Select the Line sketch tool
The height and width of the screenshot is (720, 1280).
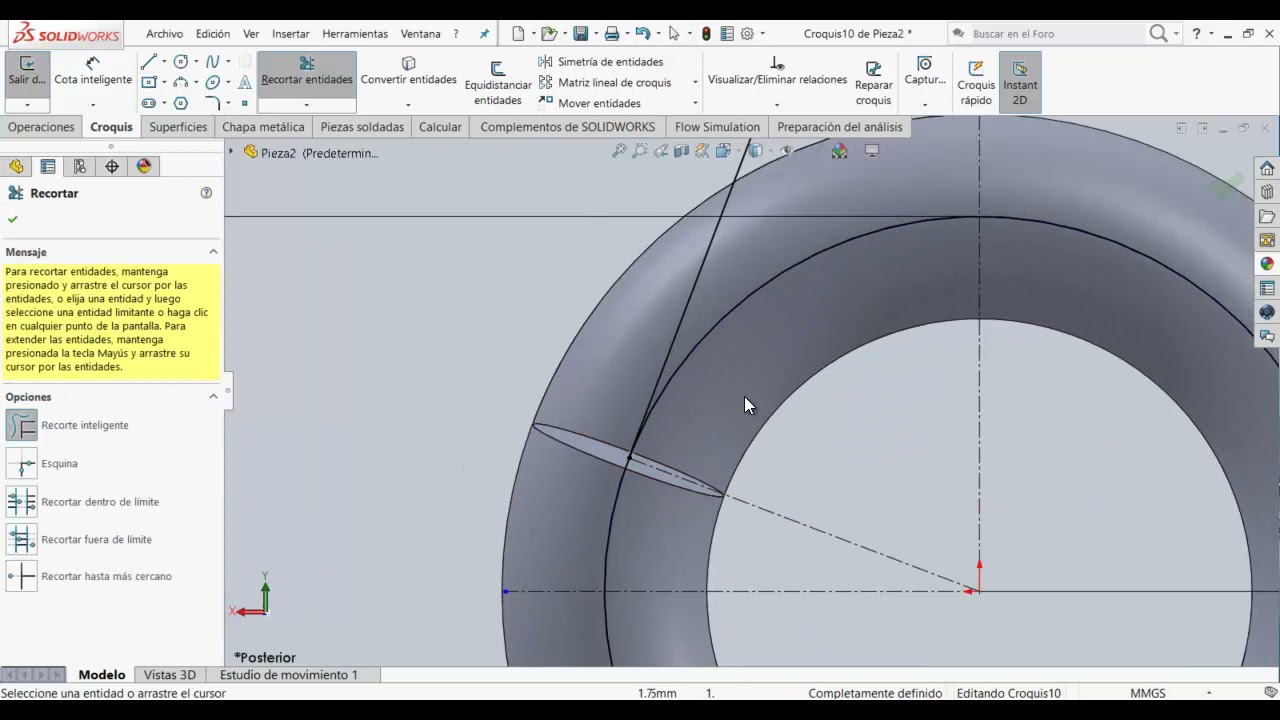point(149,62)
